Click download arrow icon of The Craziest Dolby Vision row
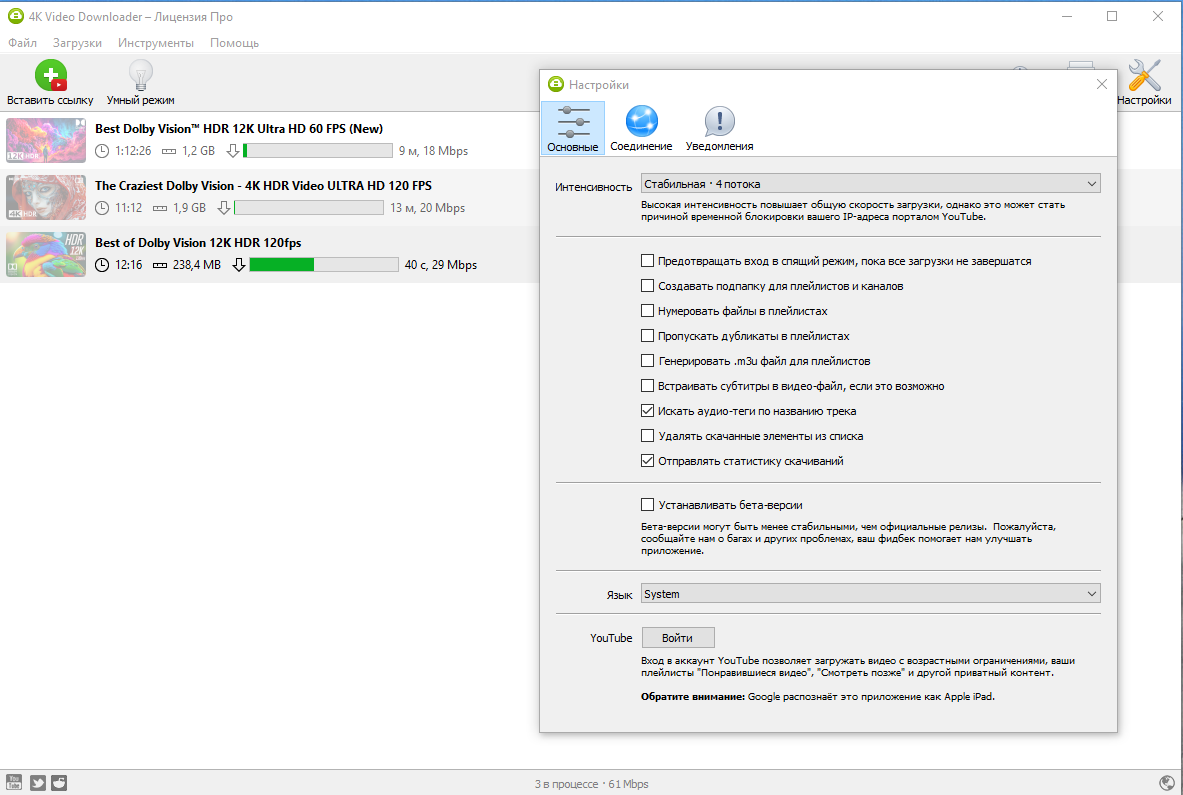Viewport: 1183px width, 795px height. pos(223,207)
